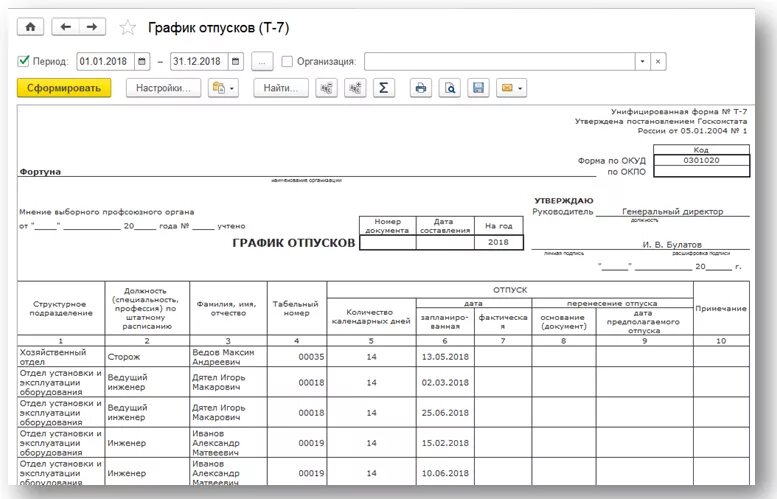Expand the Организация dropdown arrow
The width and height of the screenshot is (777, 499).
pyautogui.click(x=642, y=61)
